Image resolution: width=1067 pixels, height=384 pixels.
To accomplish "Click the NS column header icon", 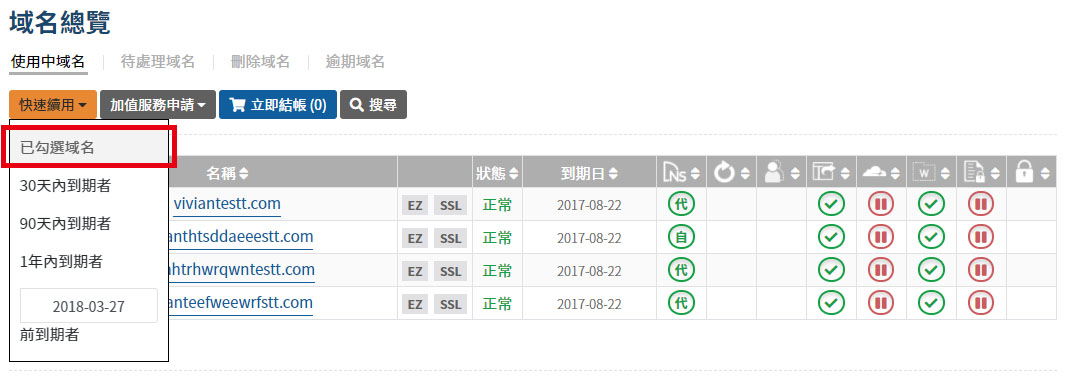I will [x=675, y=173].
